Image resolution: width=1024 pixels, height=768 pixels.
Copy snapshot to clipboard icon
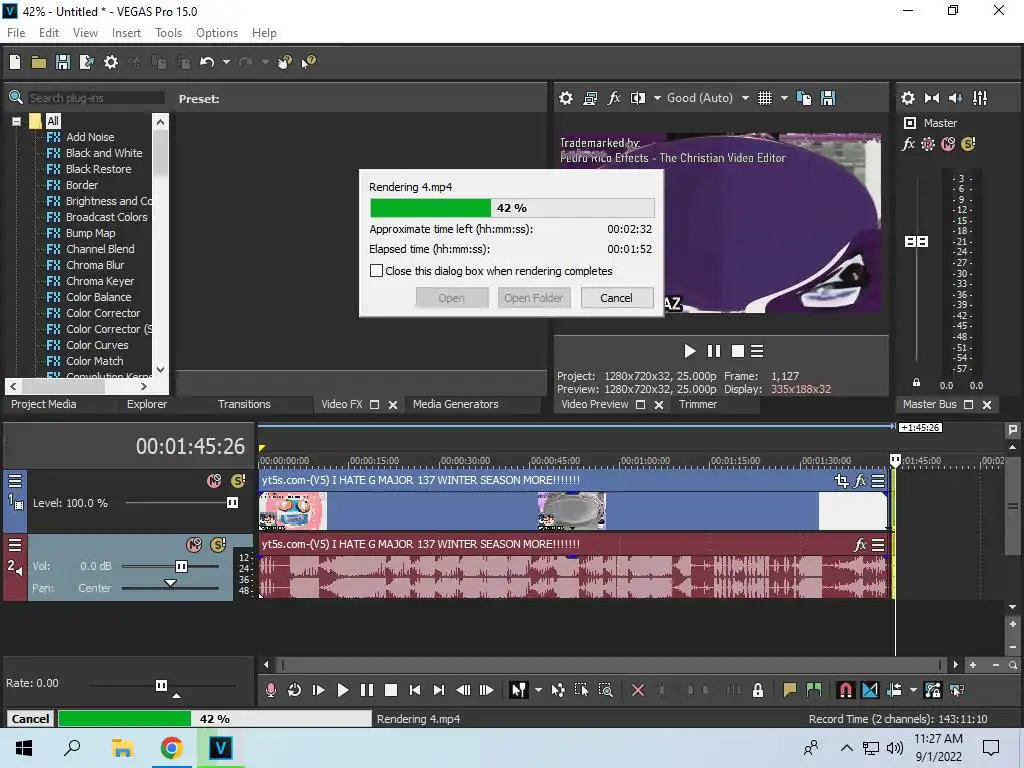tap(804, 98)
